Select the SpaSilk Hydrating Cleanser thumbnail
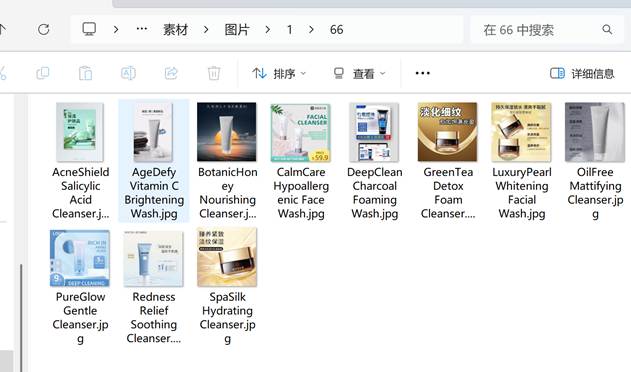Image resolution: width=631 pixels, height=372 pixels. 227,257
